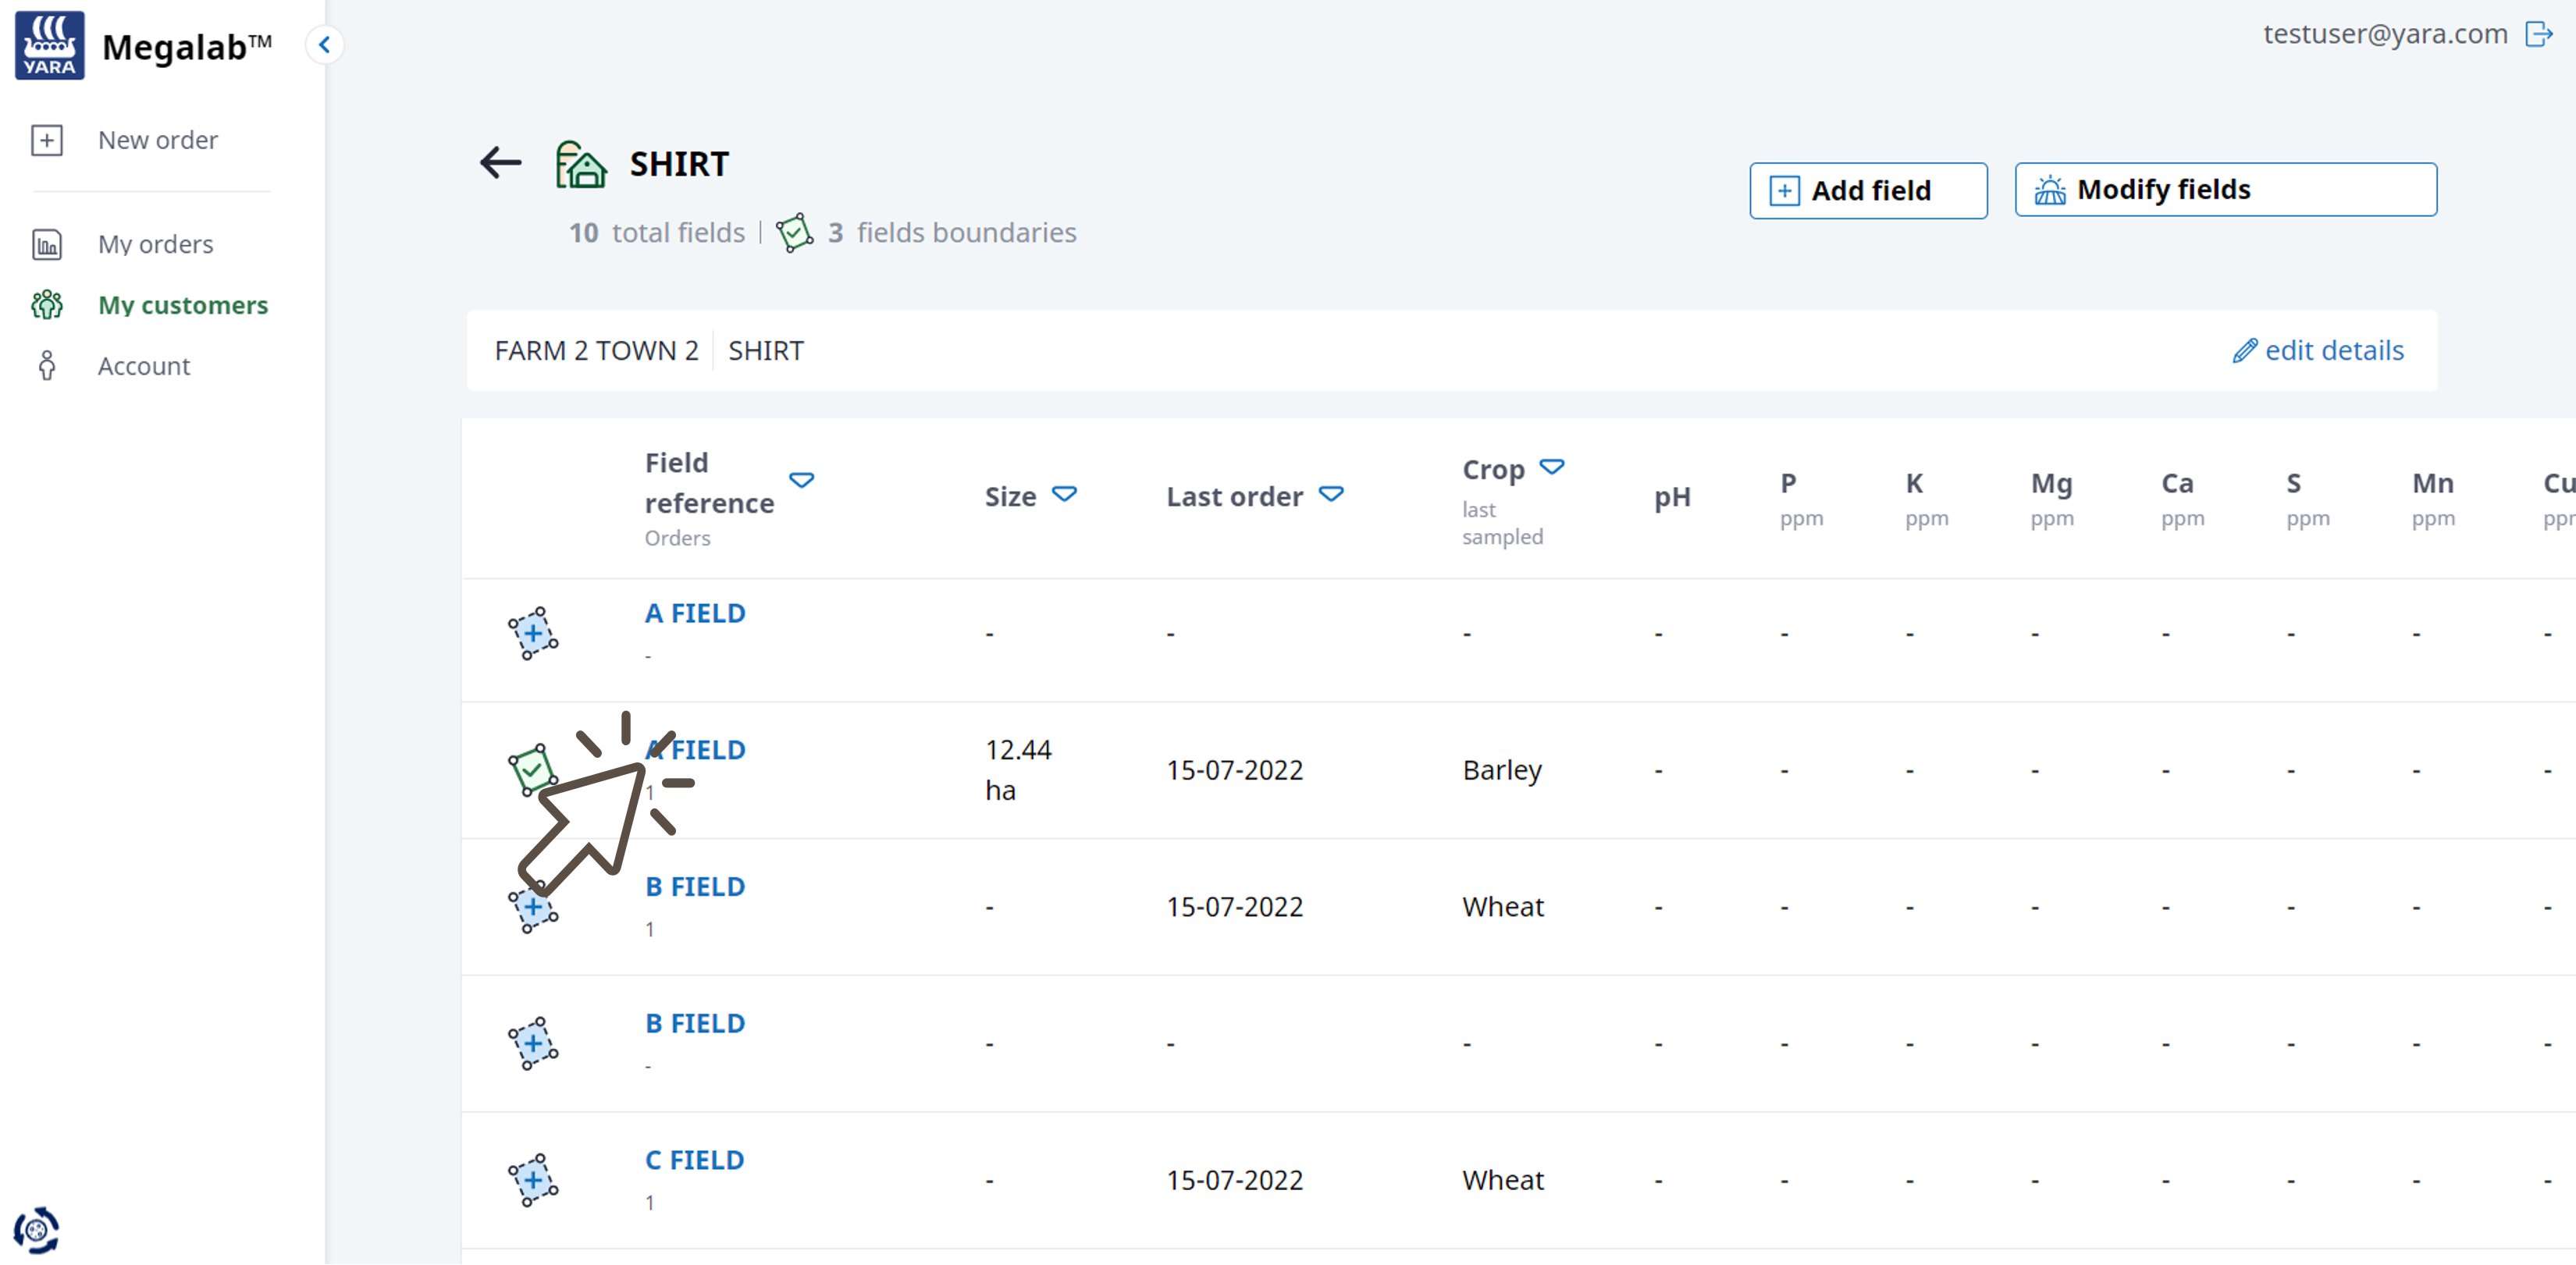Go to My orders menu item
The width and height of the screenshot is (2576, 1265).
coord(155,244)
